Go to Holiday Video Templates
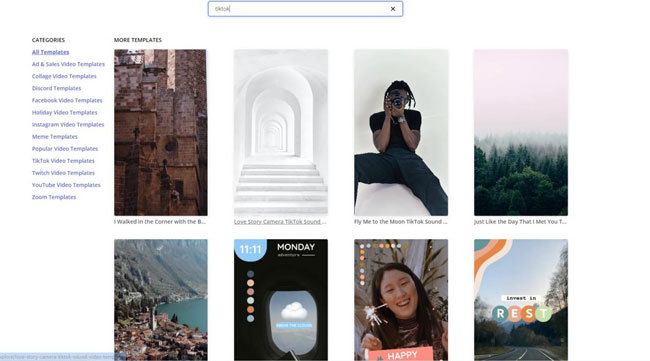Viewport: 650px width, 361px height. [64, 112]
